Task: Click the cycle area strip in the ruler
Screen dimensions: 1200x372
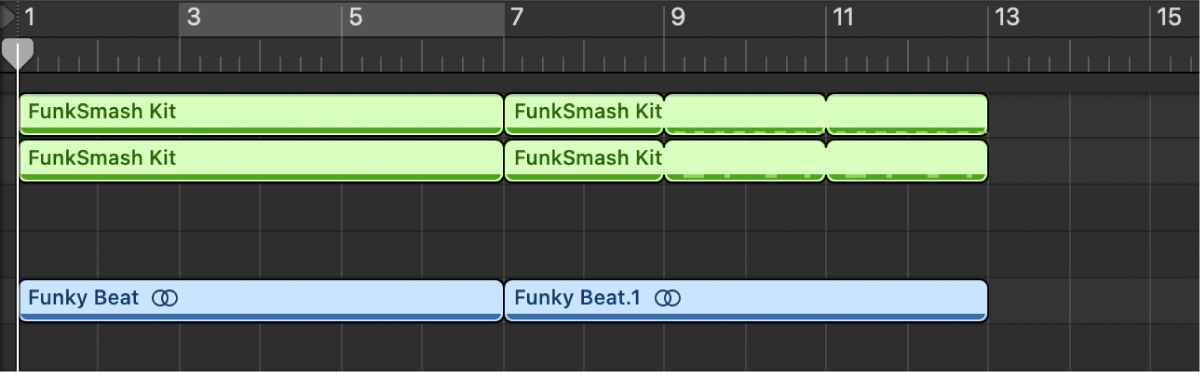Action: coord(341,19)
